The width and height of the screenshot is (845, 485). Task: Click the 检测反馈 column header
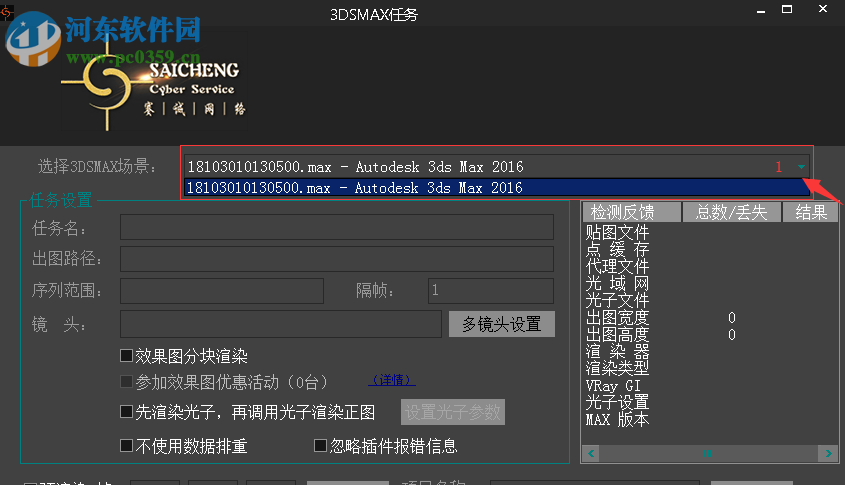pos(632,212)
